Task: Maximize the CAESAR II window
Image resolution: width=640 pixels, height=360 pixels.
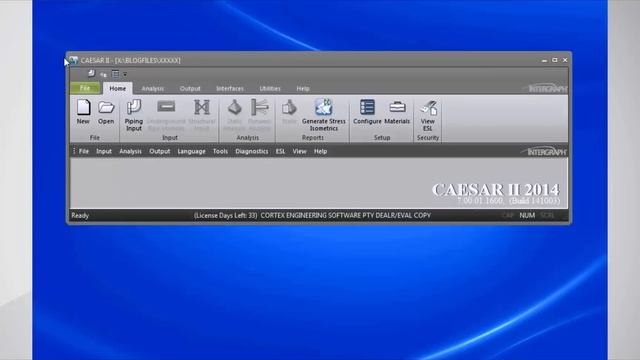Action: pos(555,60)
